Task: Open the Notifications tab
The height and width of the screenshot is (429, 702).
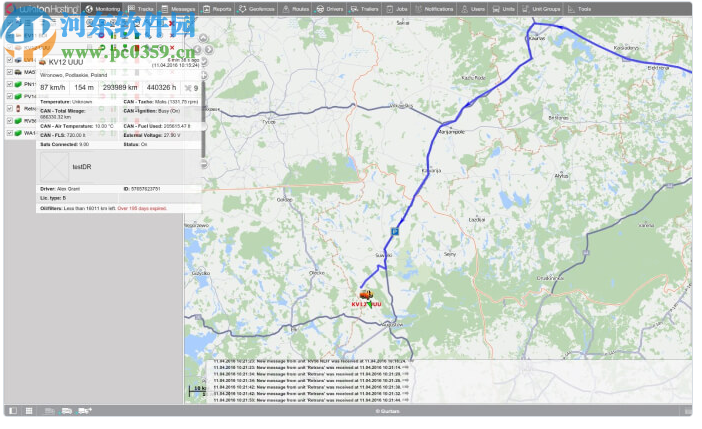Action: coord(434,9)
